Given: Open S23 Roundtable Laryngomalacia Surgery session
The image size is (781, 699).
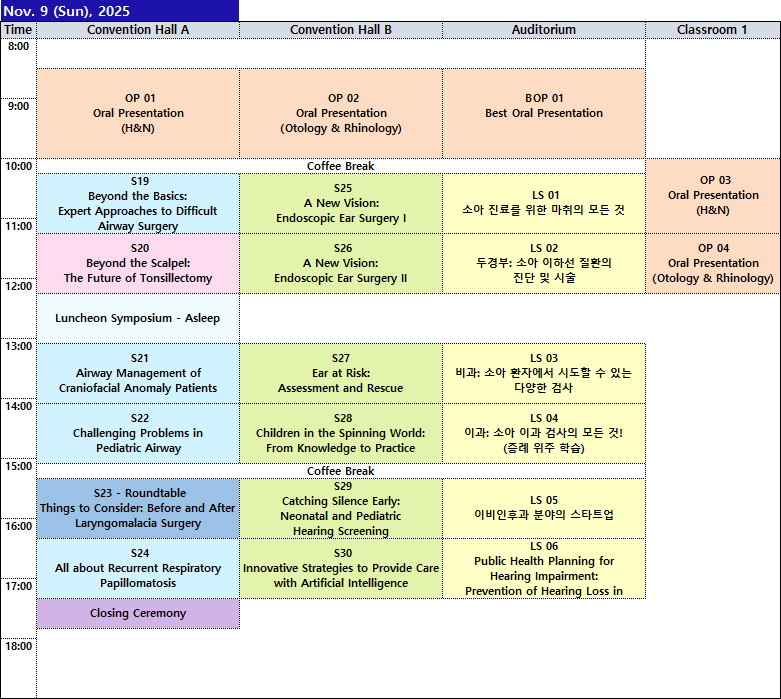Looking at the screenshot, I should (138, 508).
